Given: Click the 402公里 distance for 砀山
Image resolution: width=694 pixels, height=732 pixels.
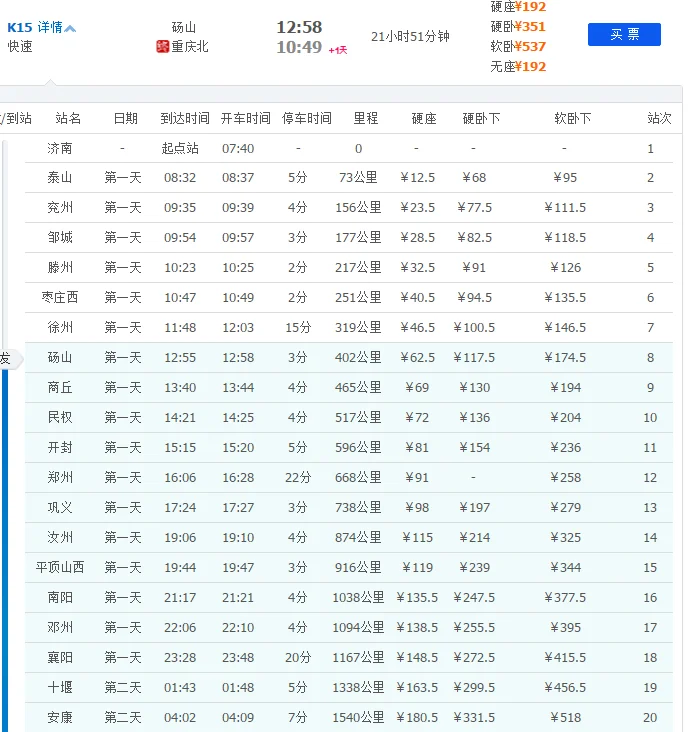Looking at the screenshot, I should click(x=358, y=358).
